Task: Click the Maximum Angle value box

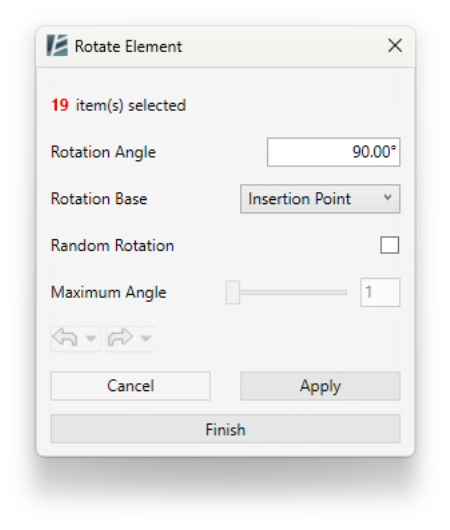Action: click(380, 292)
